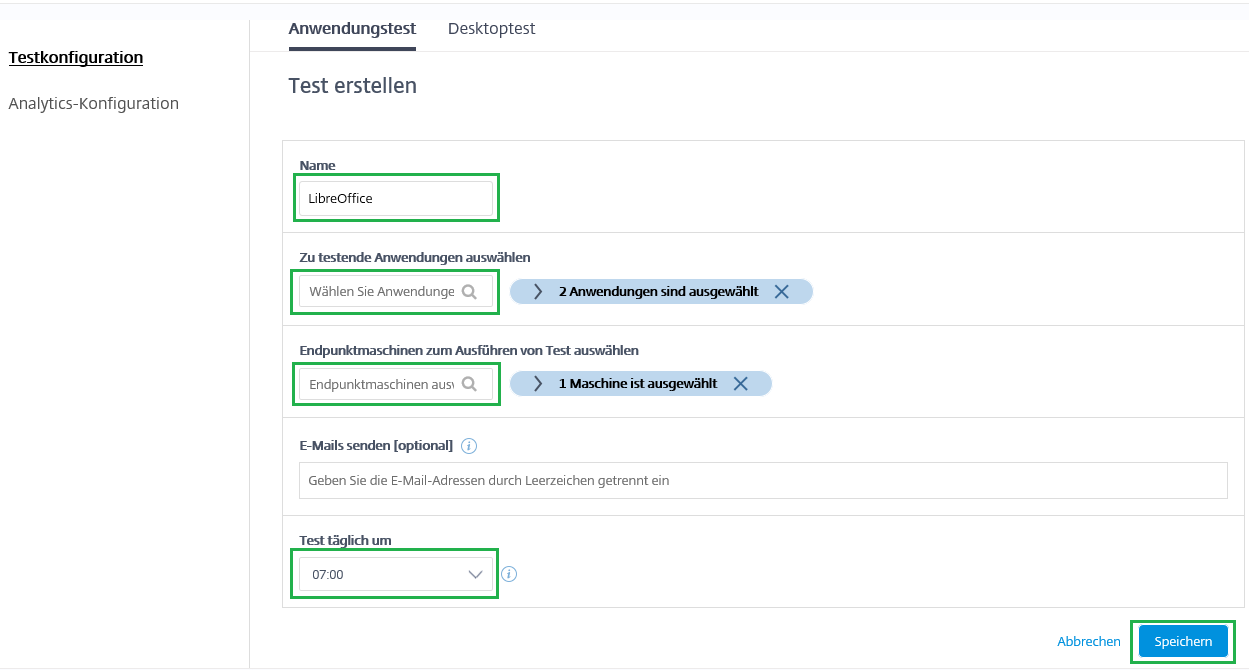This screenshot has width=1249, height=670.
Task: Cancel with the Abbrechen link
Action: [x=1088, y=641]
